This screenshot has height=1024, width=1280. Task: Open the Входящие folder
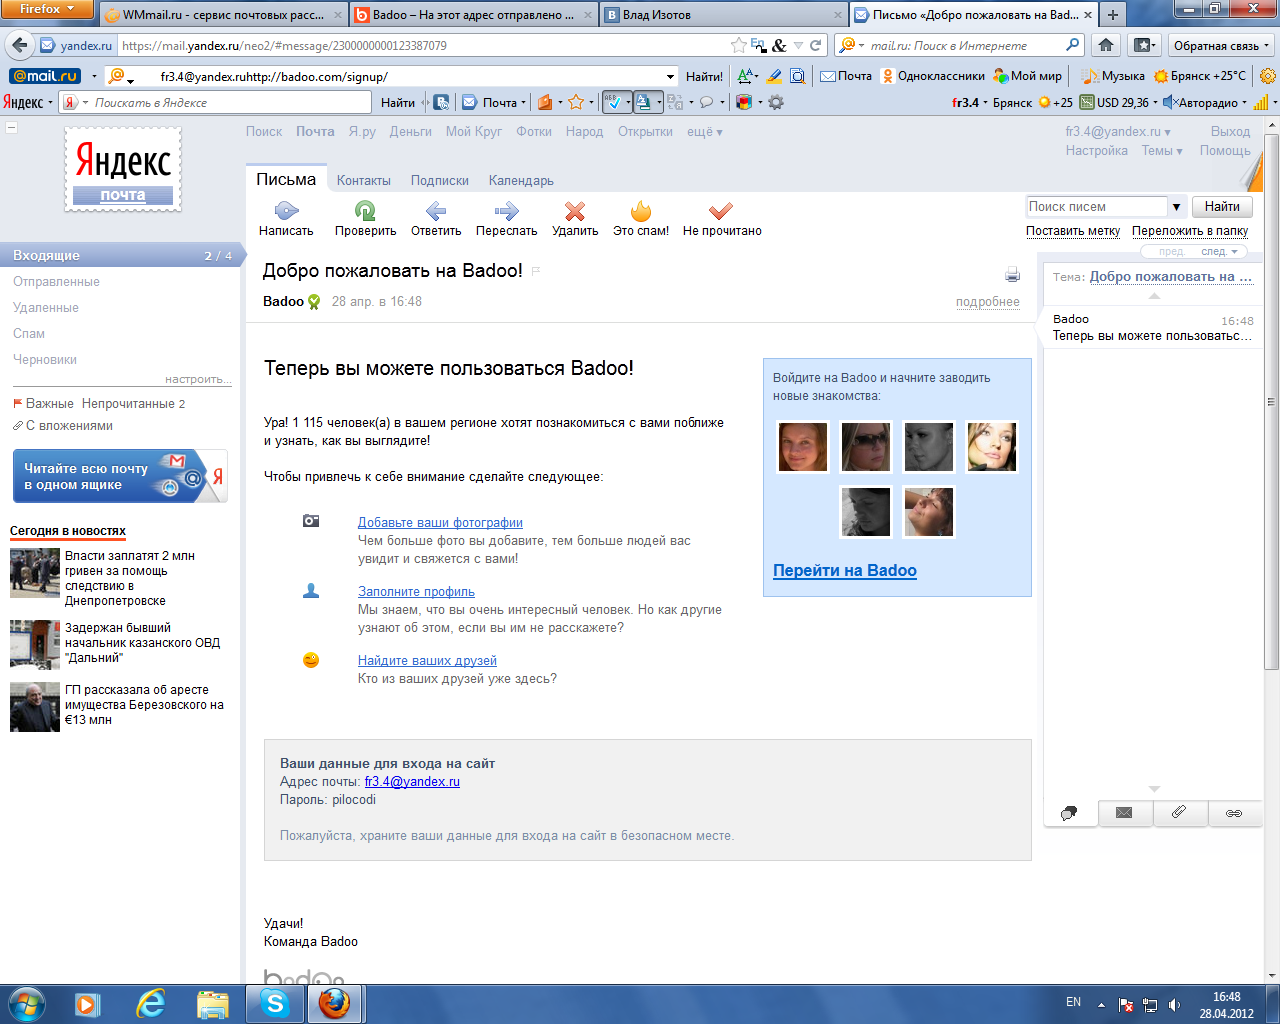click(122, 255)
